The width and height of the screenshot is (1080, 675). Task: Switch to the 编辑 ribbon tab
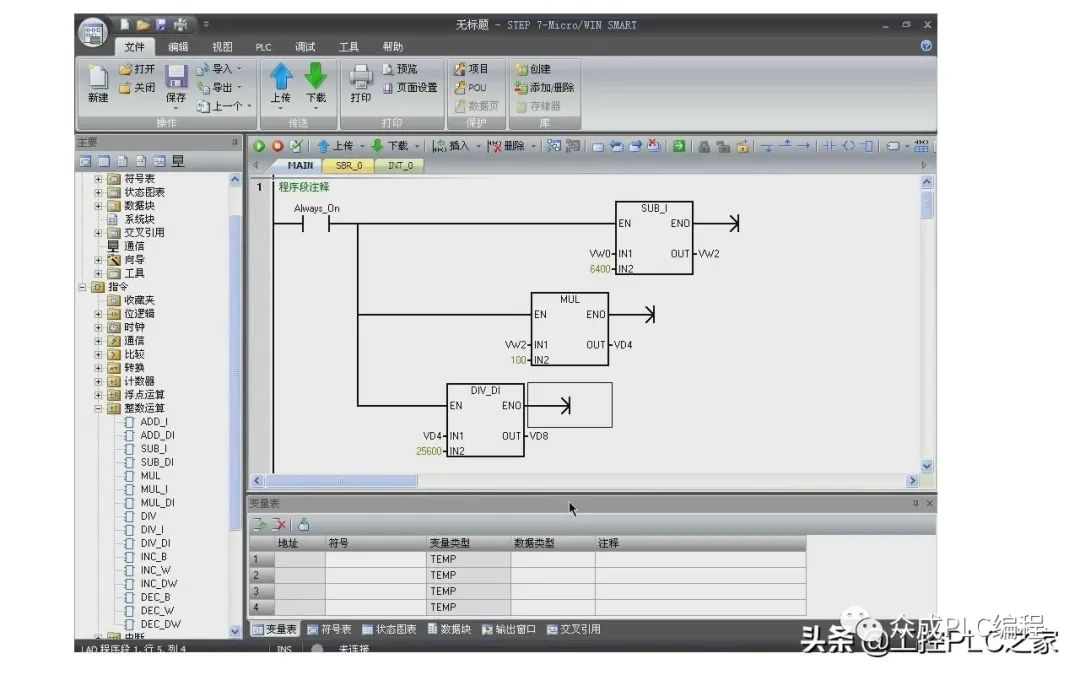(178, 46)
